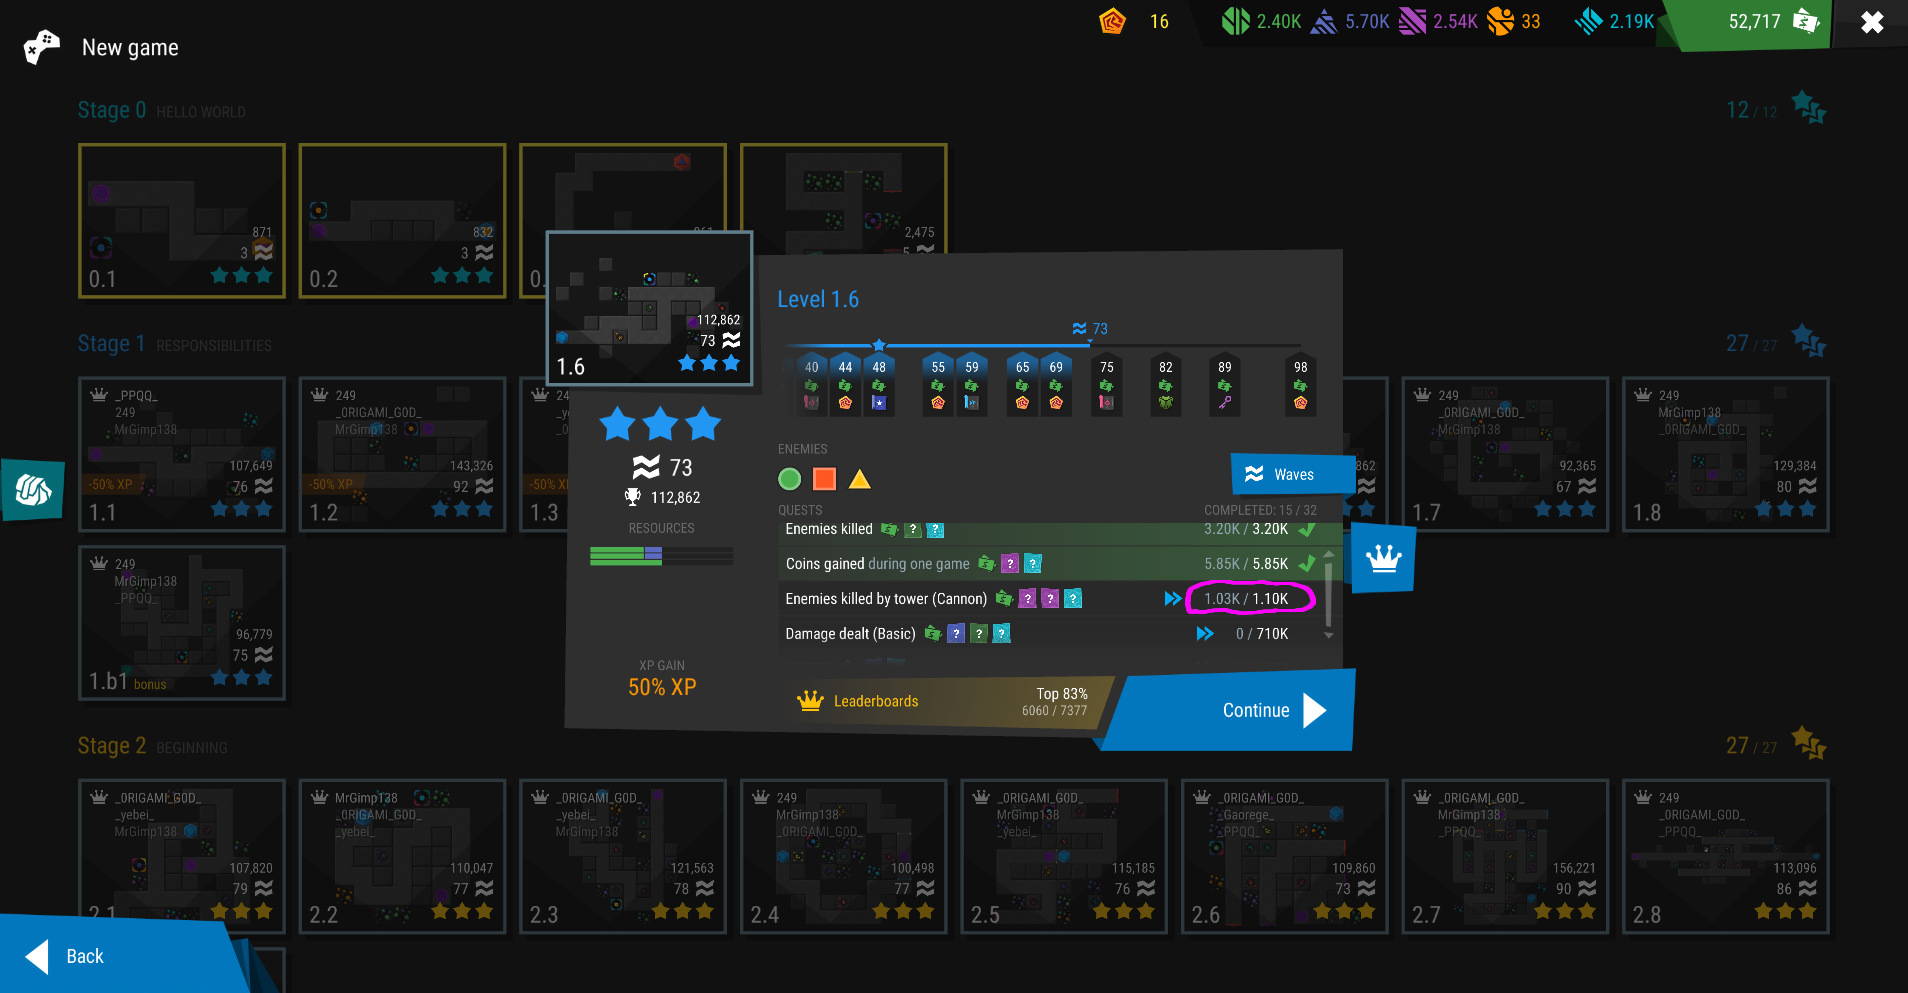Click the left-edge blue swirl panel icon
The width and height of the screenshot is (1908, 993).
[x=33, y=490]
